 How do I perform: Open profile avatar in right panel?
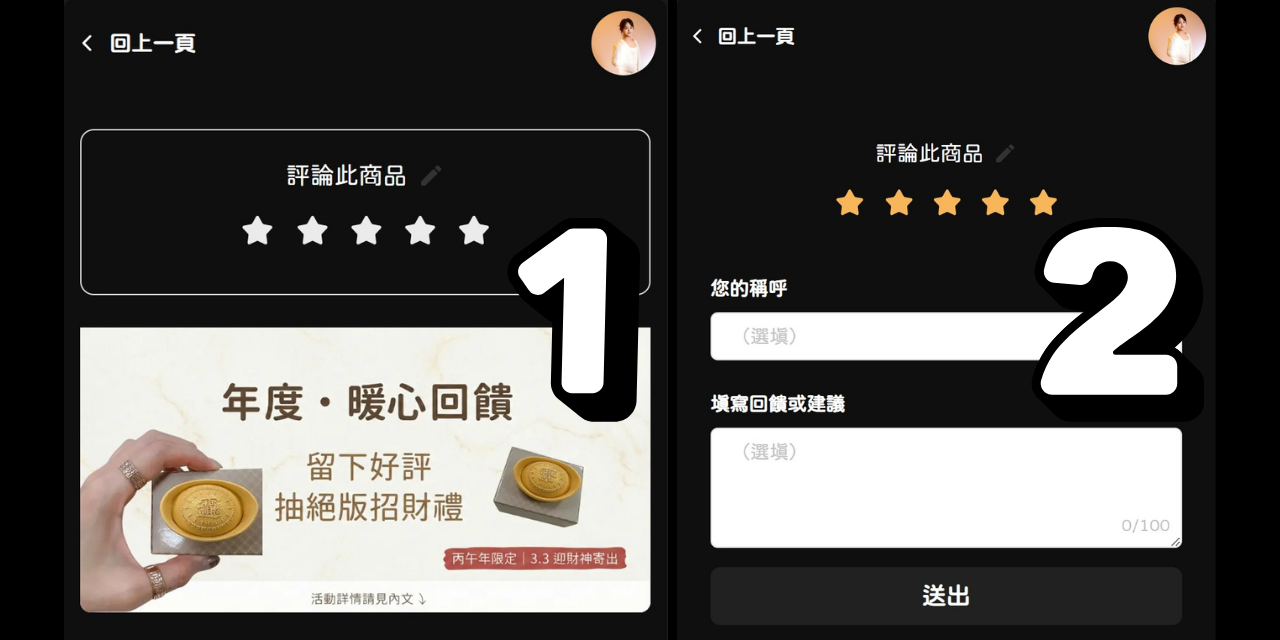tap(1177, 36)
